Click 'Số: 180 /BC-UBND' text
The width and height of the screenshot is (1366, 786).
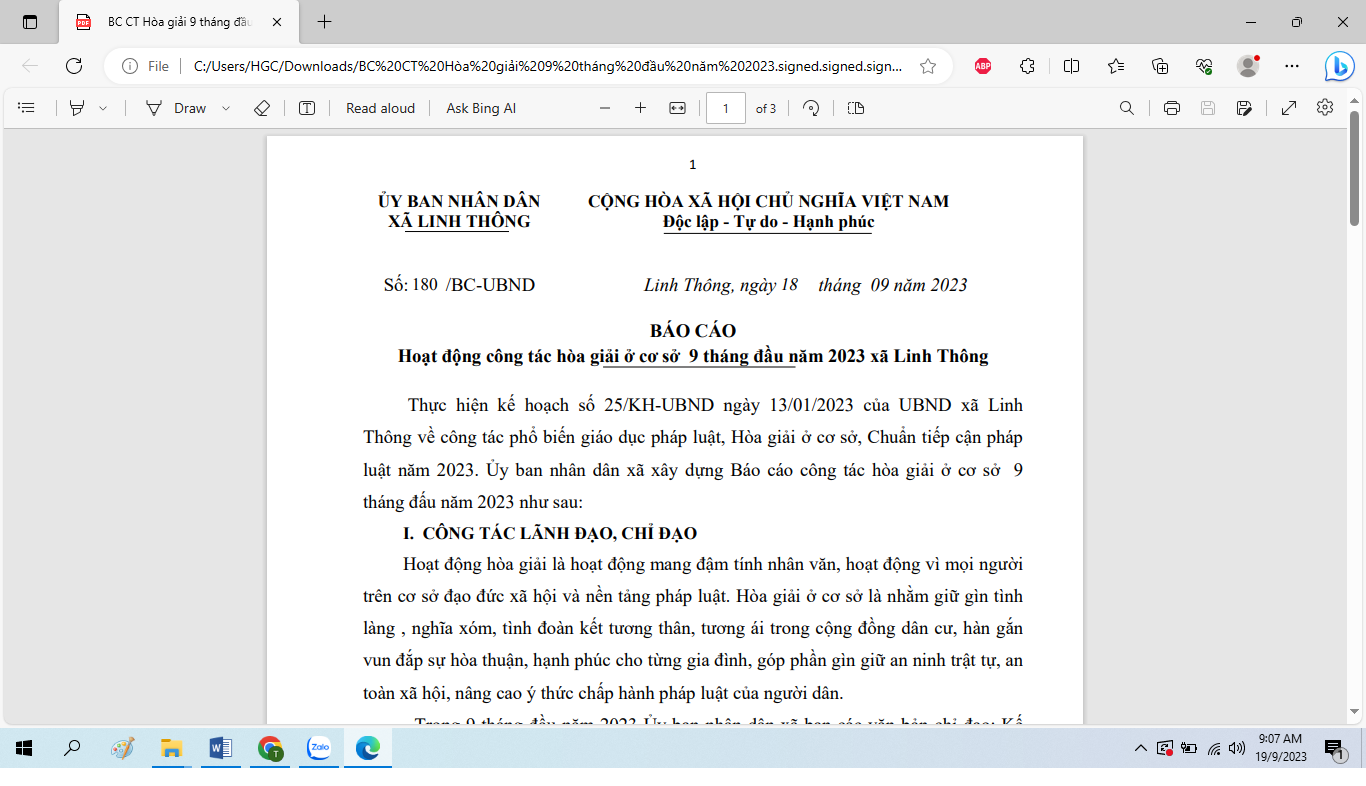(x=459, y=285)
